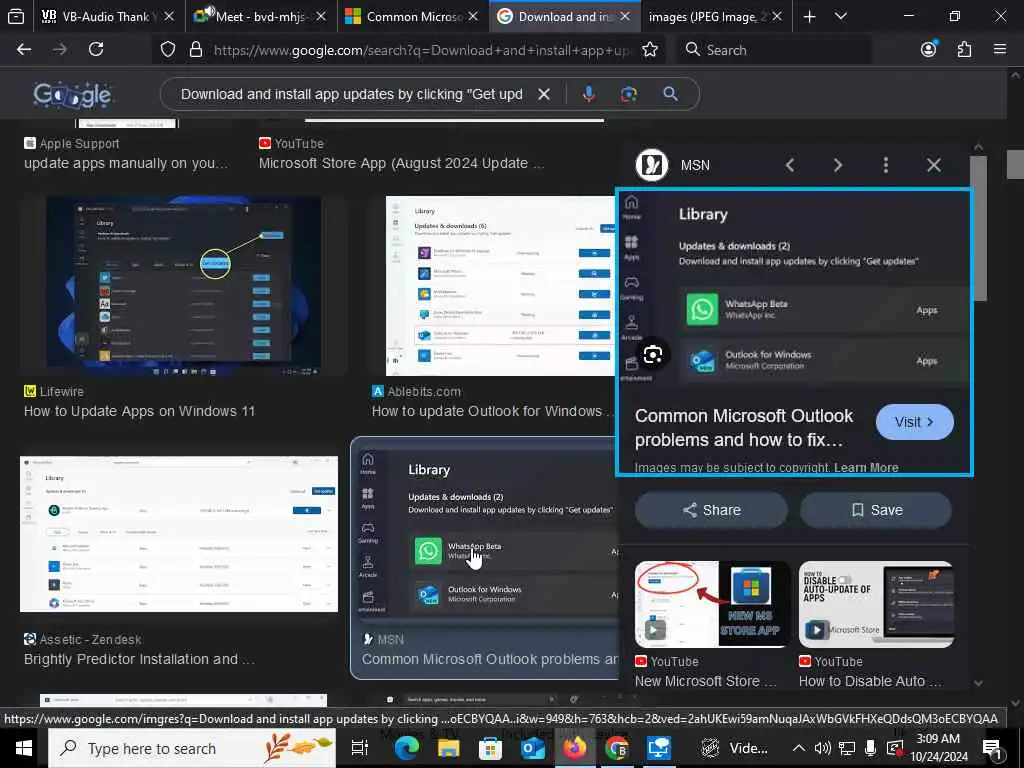Screen dimensions: 1024x768
Task: Open Common Microsoft Outlook problems title link
Action: click(744, 428)
